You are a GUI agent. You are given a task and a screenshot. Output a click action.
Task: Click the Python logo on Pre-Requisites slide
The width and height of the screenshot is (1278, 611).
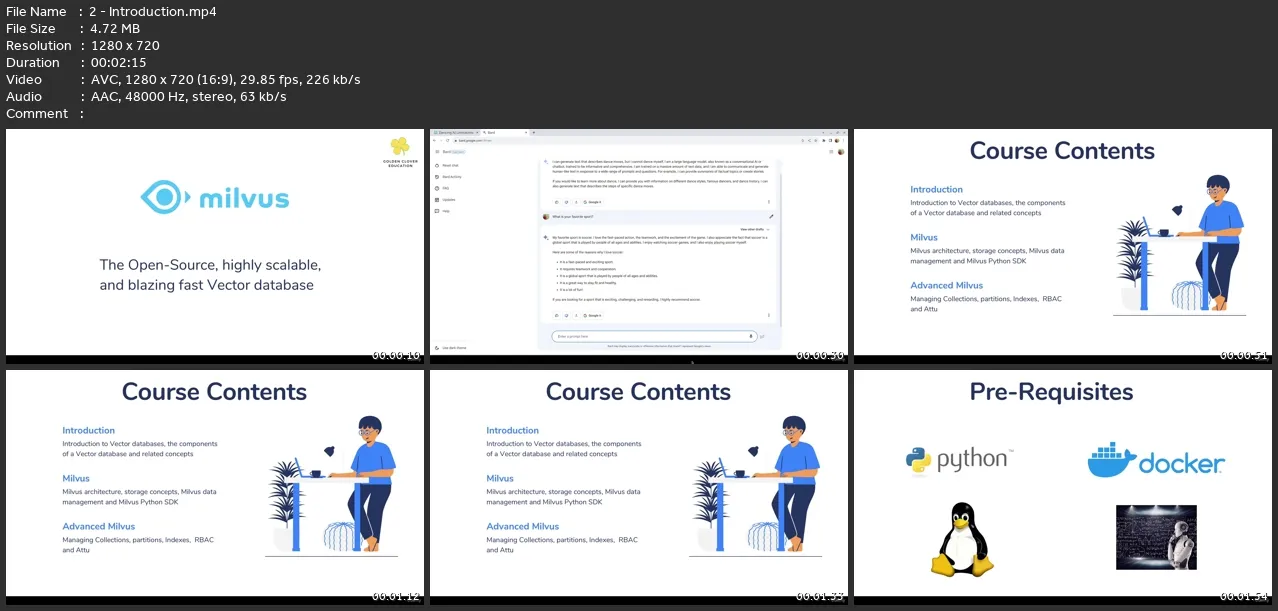[959, 459]
